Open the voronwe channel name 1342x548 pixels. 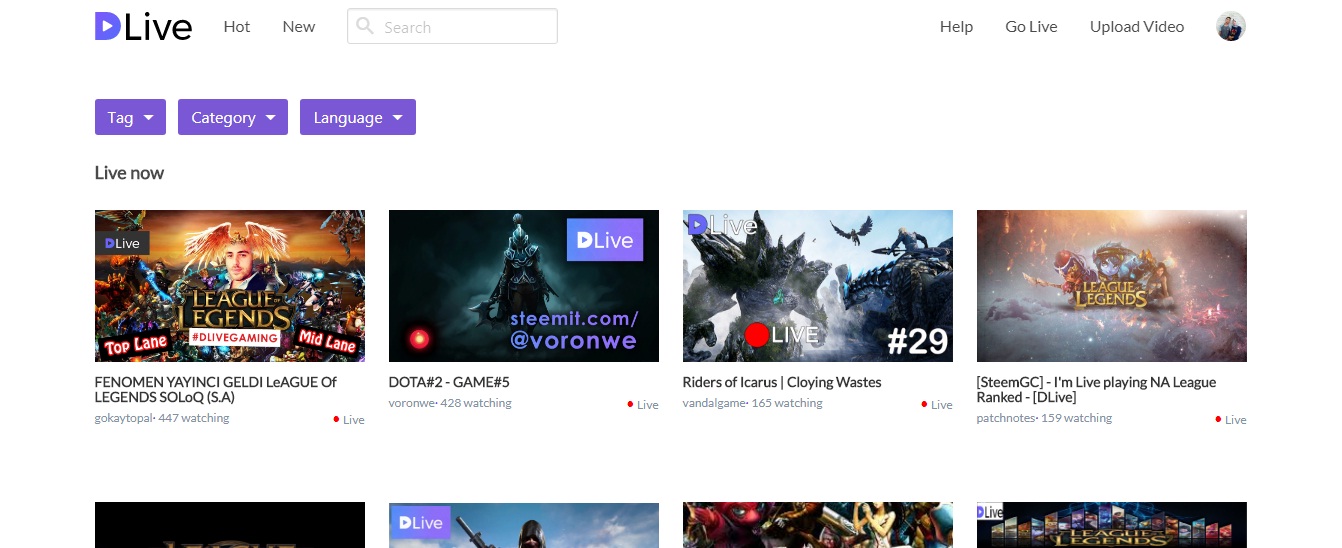coord(411,403)
